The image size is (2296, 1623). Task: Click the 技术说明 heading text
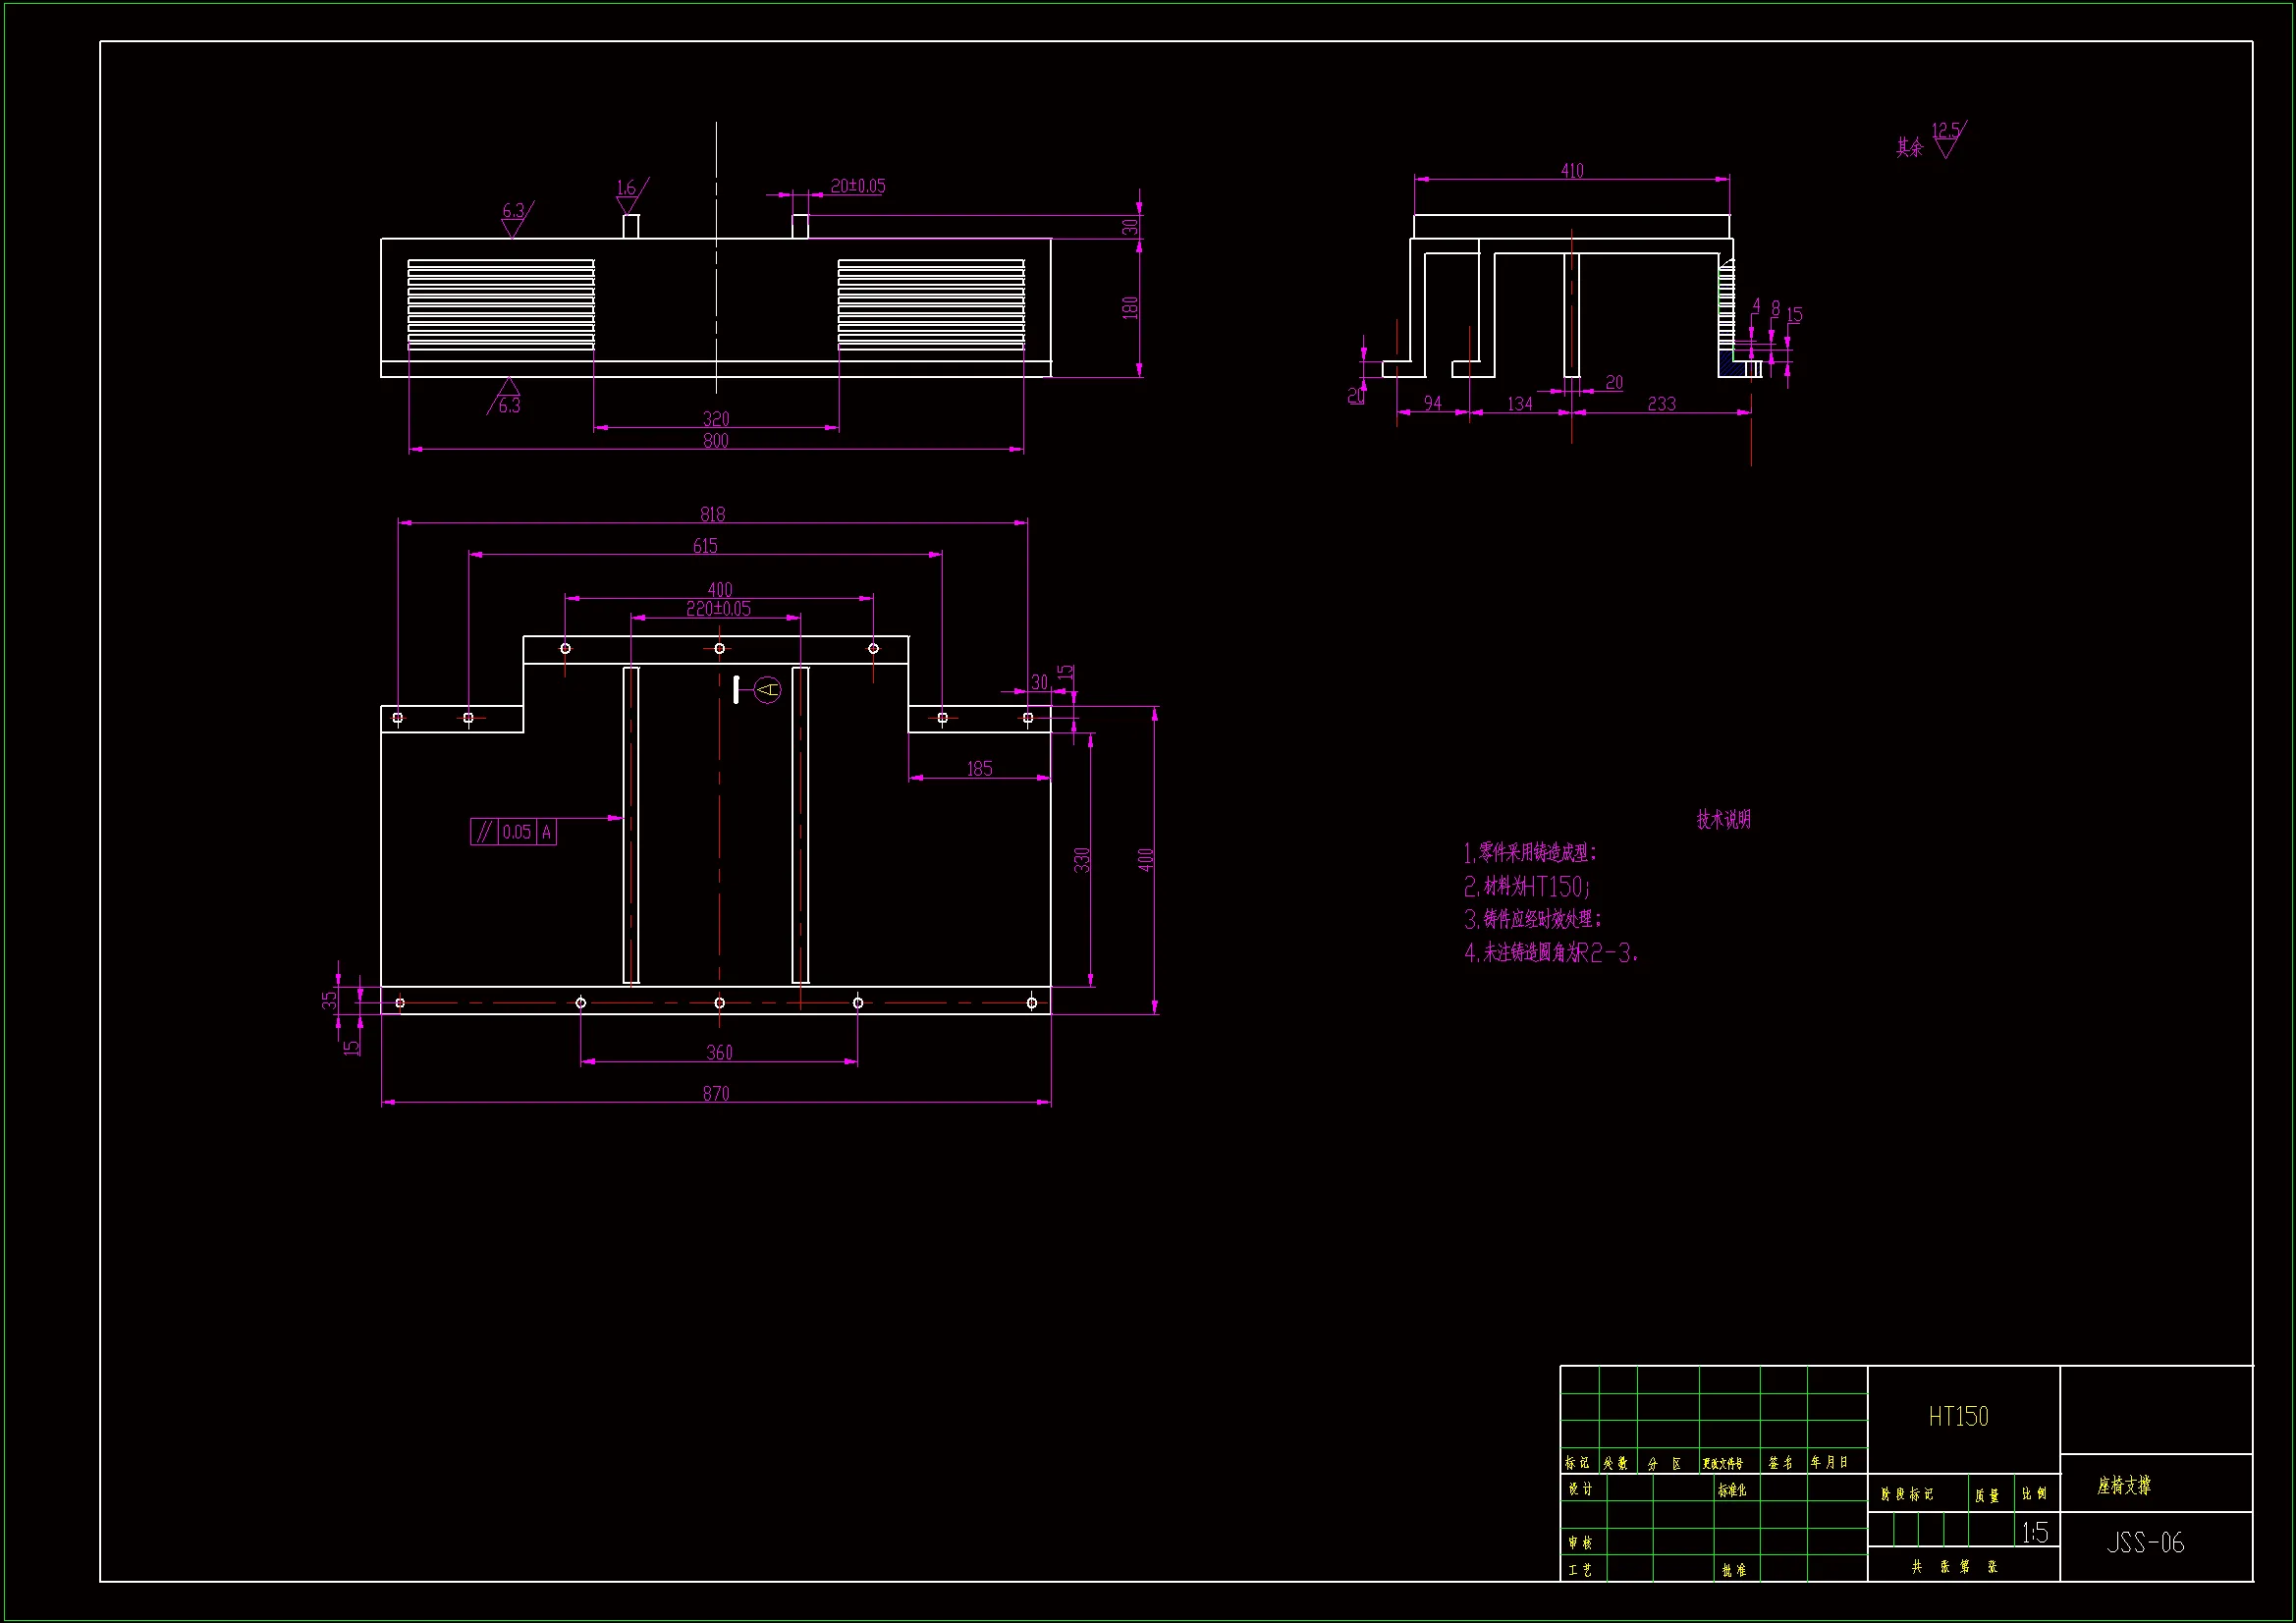pyautogui.click(x=1724, y=820)
